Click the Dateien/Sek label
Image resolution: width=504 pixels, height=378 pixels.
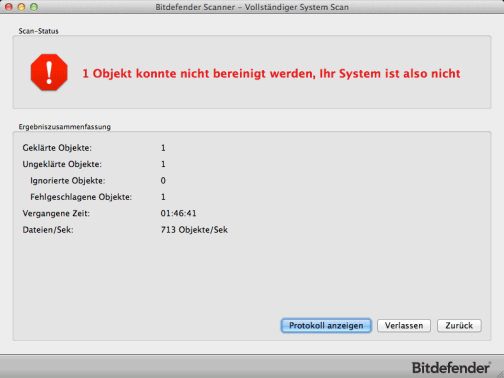(48, 230)
